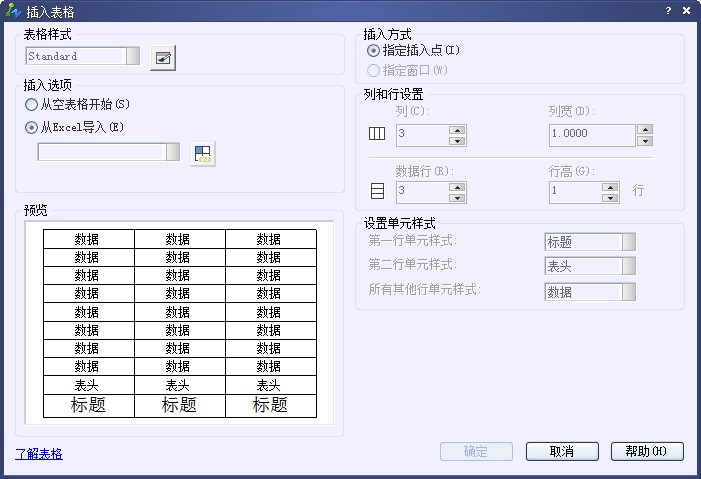Click the 帮助(H) button
701x479 pixels.
[646, 452]
